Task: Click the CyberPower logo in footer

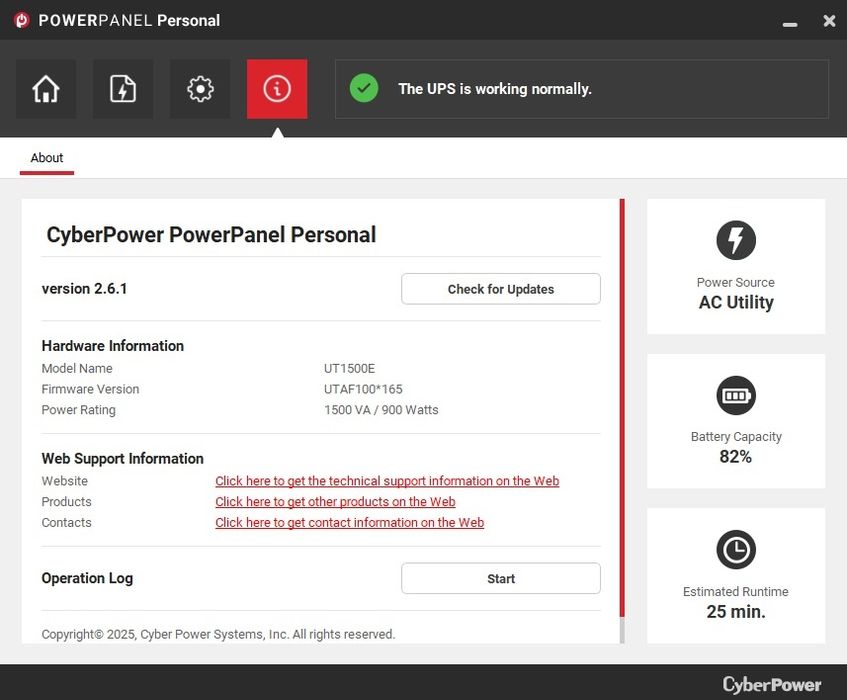Action: pyautogui.click(x=772, y=684)
